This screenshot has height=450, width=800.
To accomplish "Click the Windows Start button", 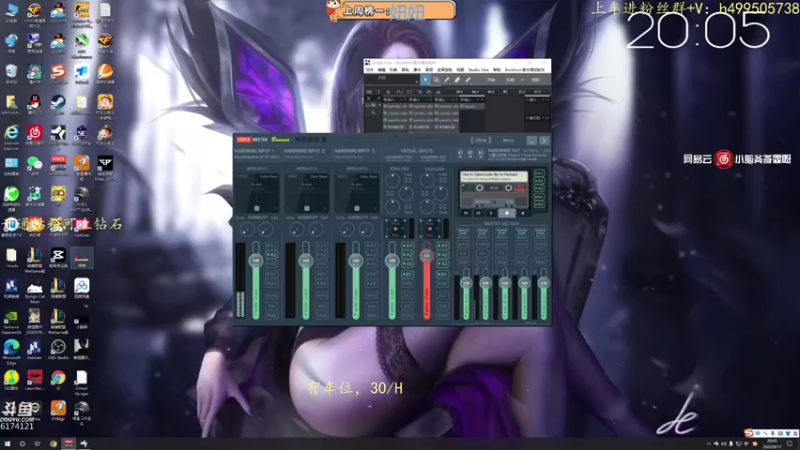I will pos(7,444).
